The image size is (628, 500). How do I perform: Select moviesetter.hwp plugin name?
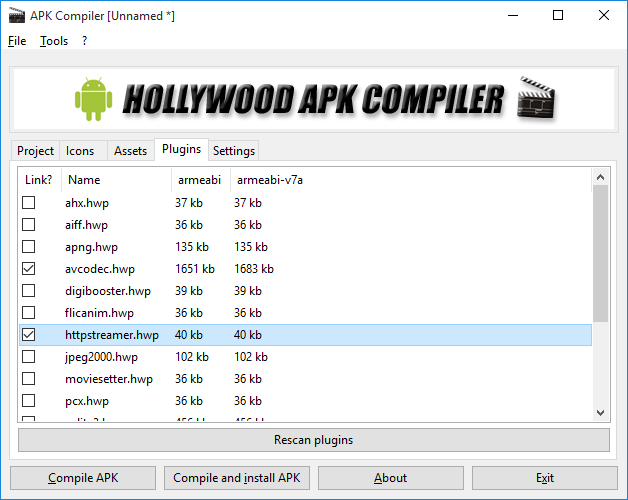tap(109, 379)
